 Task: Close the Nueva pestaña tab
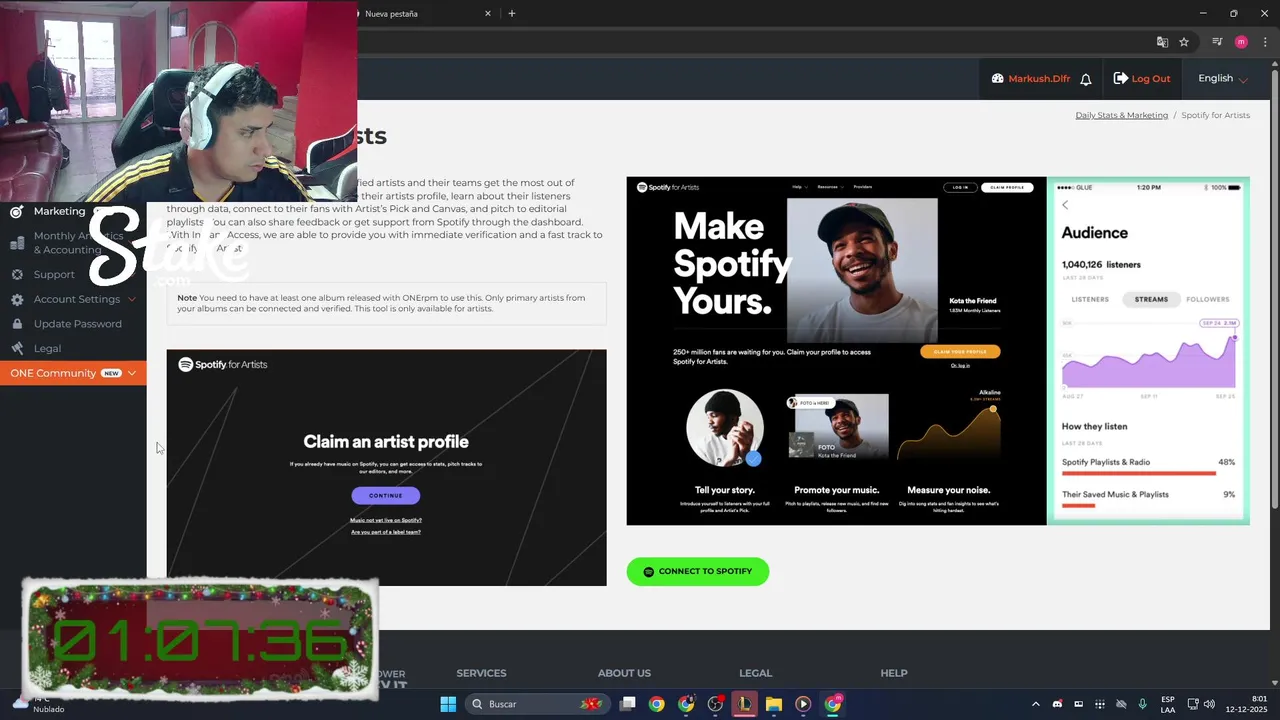[488, 14]
